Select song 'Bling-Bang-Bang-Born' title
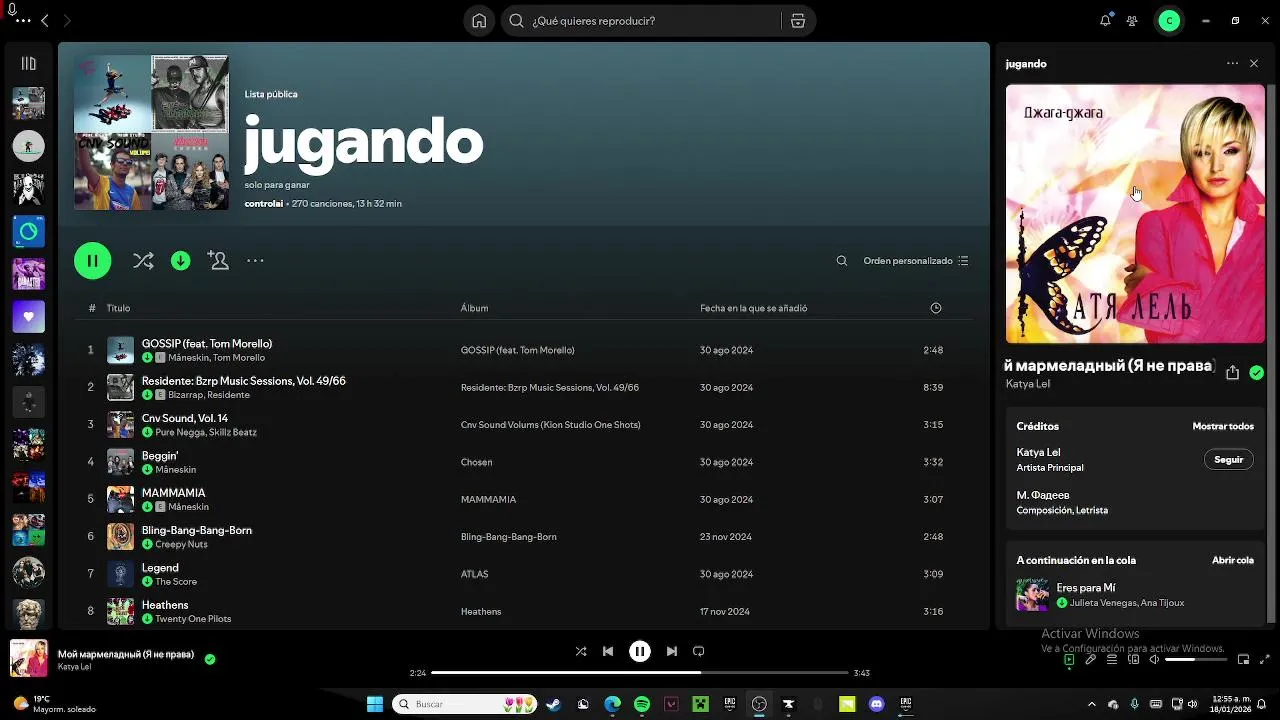The height and width of the screenshot is (720, 1280). point(197,530)
